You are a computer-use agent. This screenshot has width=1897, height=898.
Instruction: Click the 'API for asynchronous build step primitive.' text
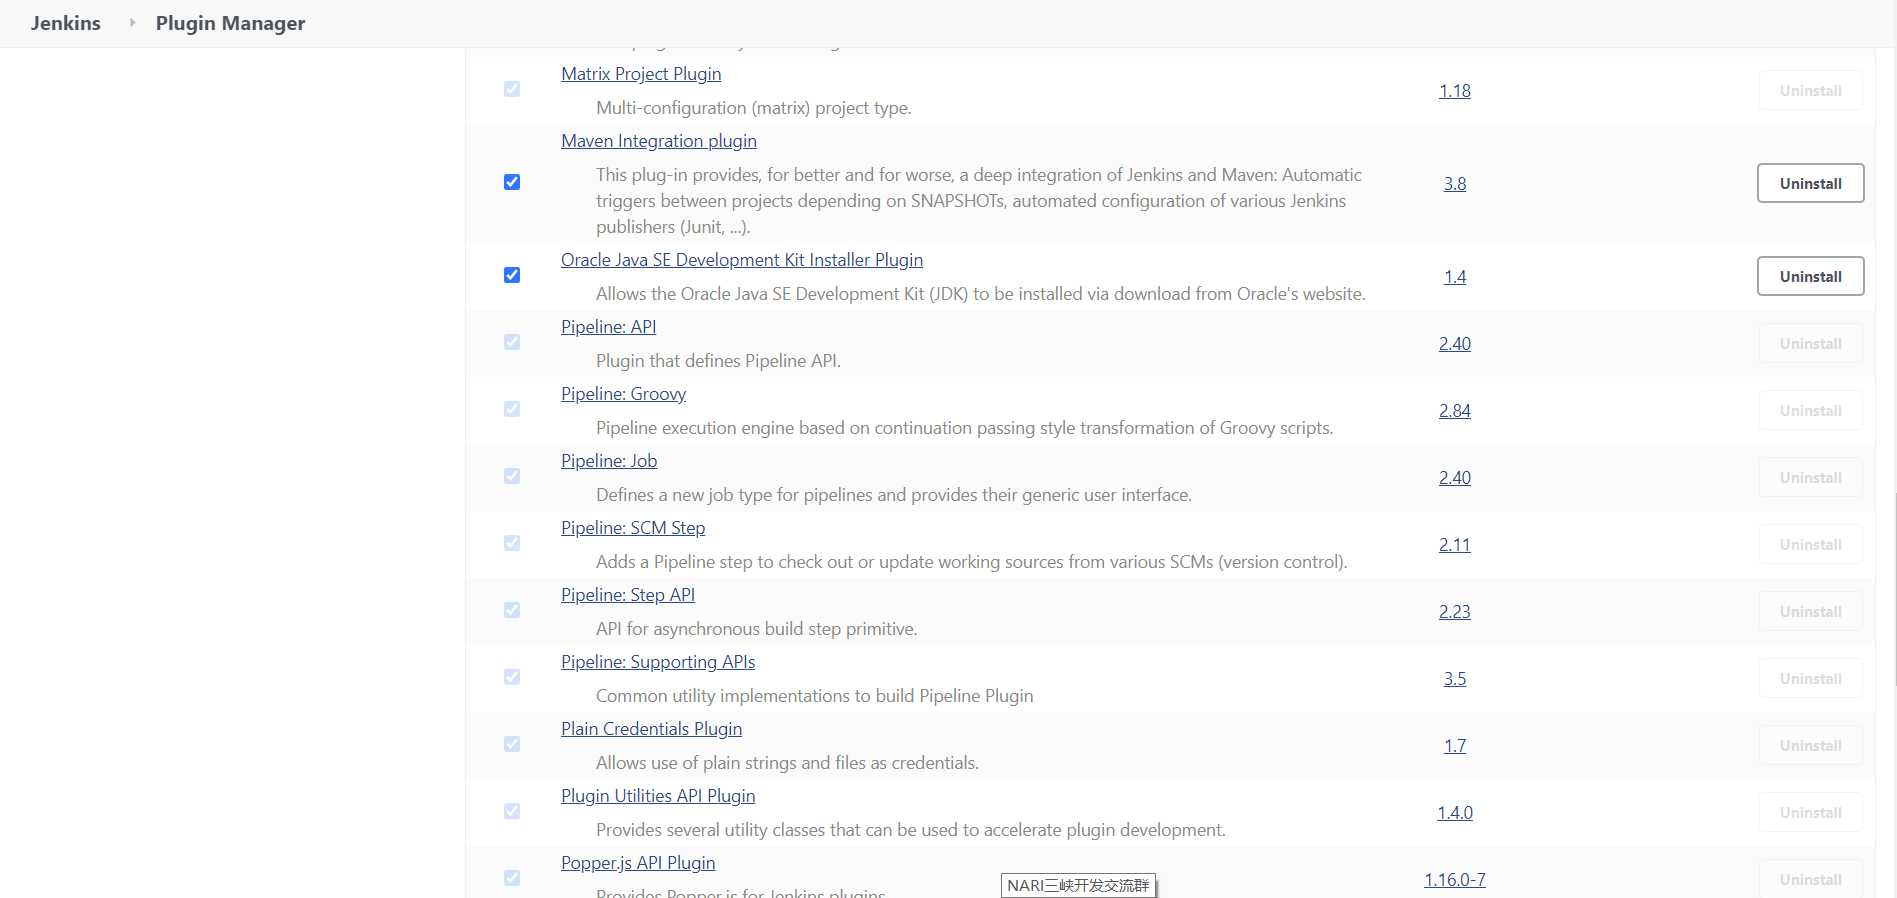(x=757, y=629)
